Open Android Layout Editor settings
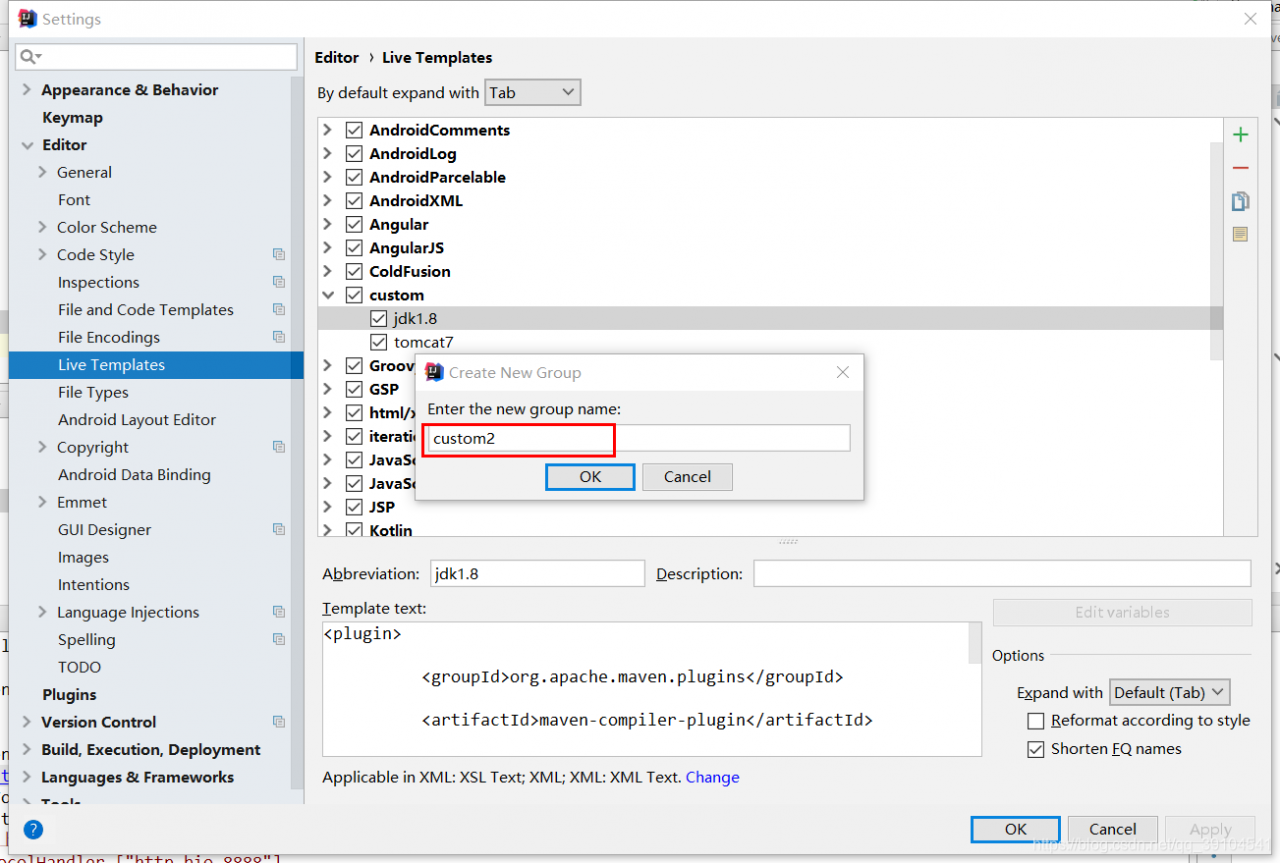 click(137, 420)
